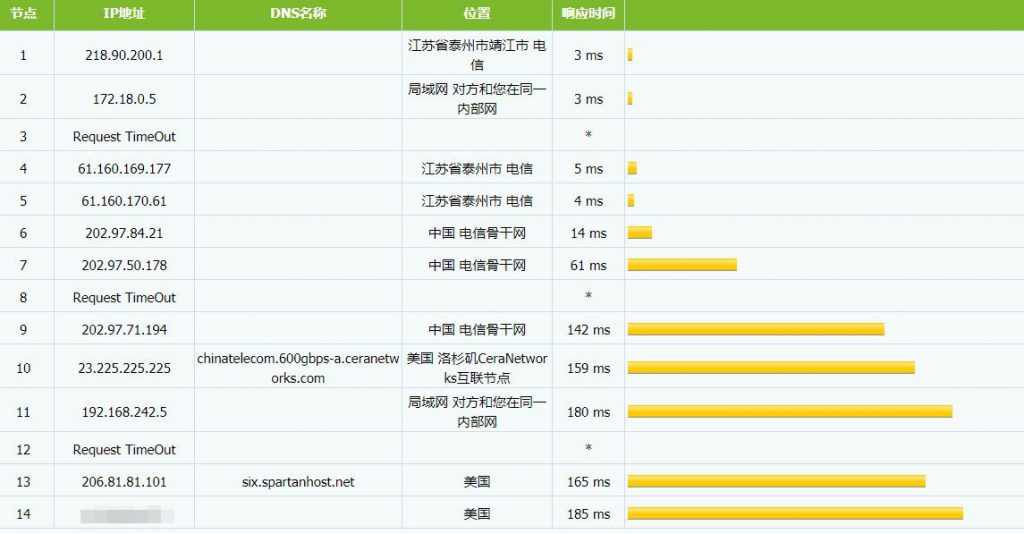Select IP 23.225.225.225 in row 10

[x=124, y=368]
